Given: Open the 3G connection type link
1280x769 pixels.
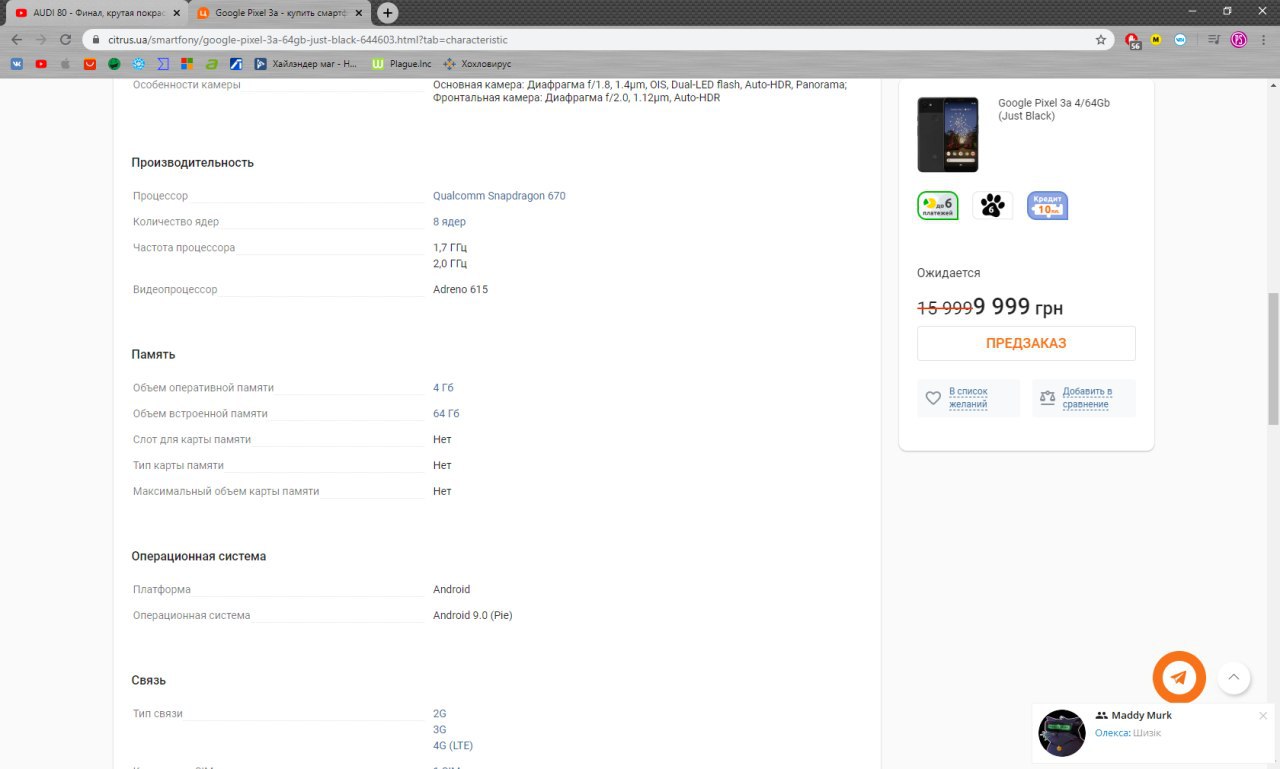Looking at the screenshot, I should point(440,730).
